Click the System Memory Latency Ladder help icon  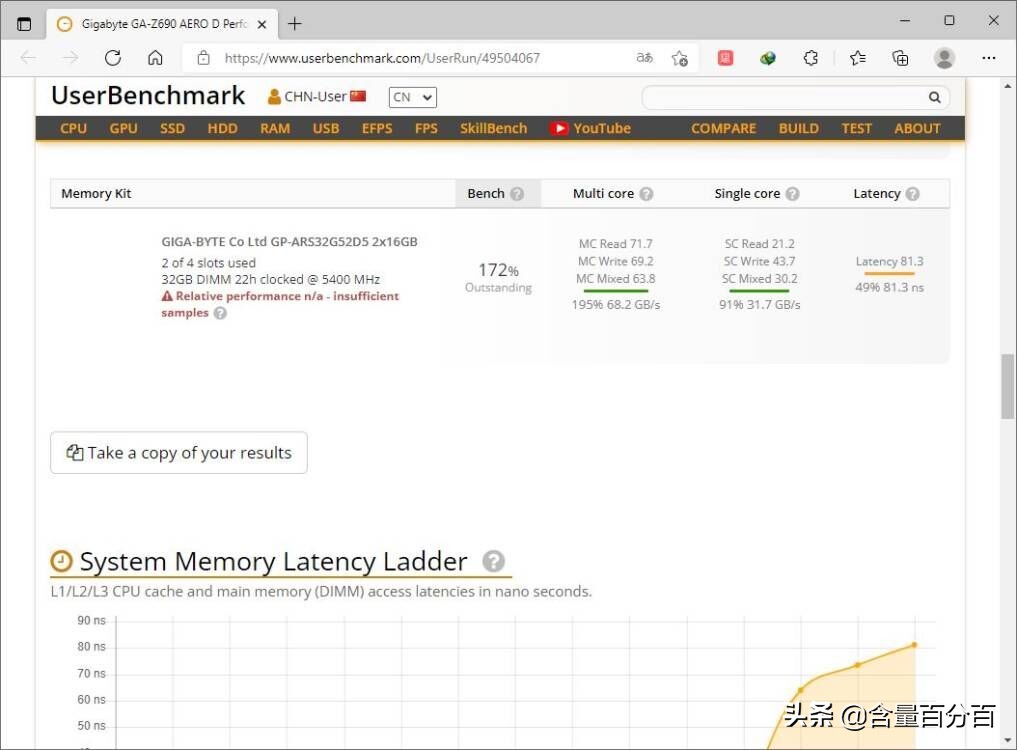pos(494,561)
